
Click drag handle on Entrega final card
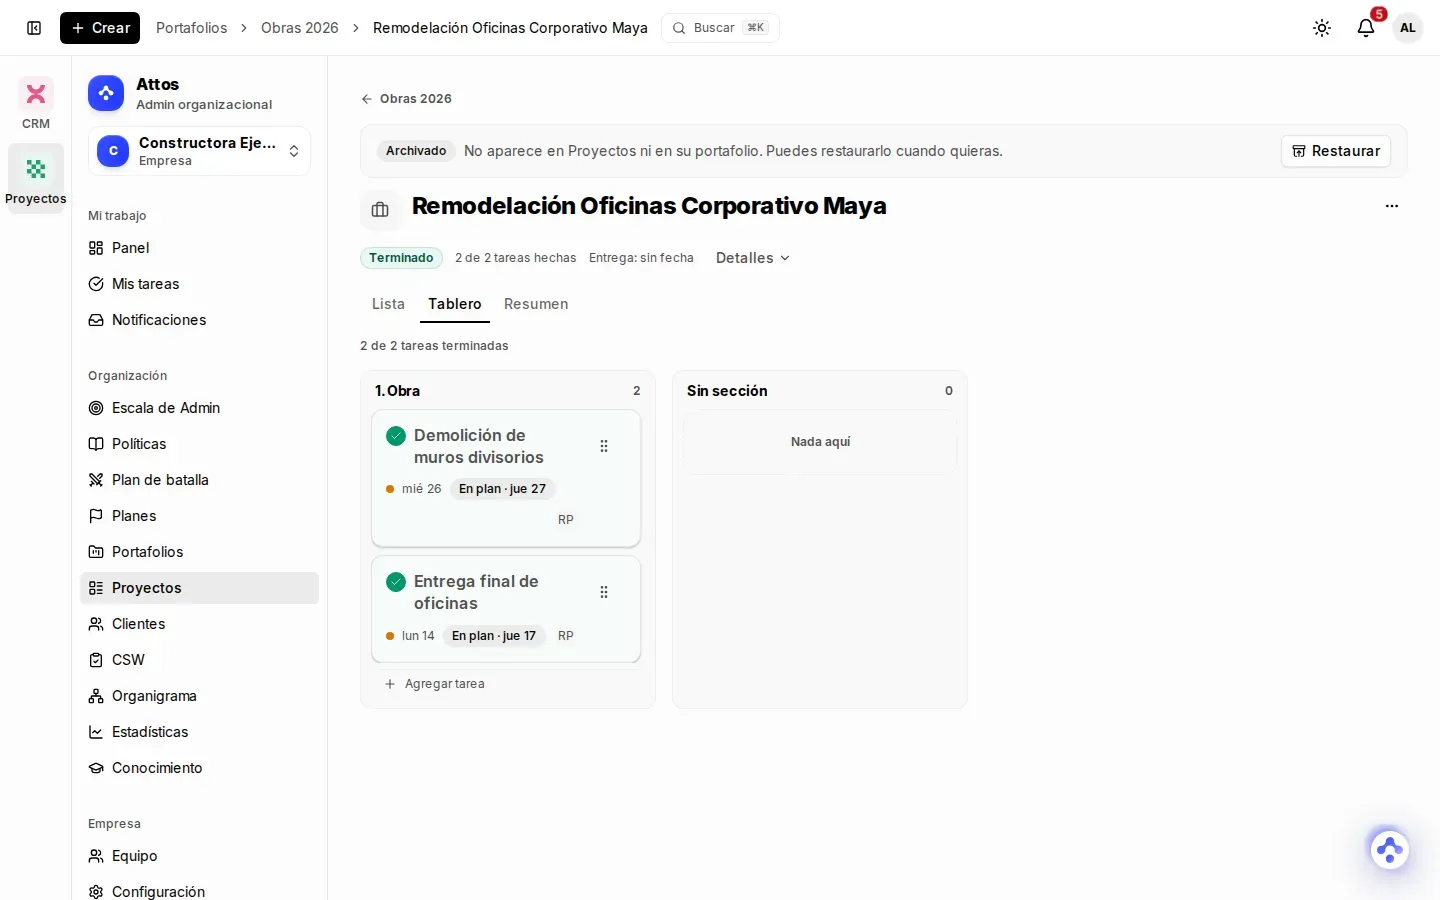click(604, 592)
